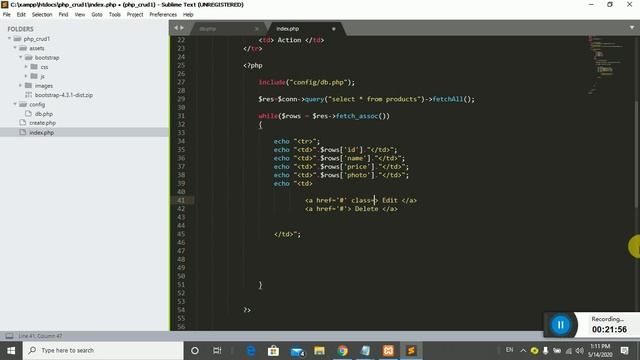Expand the css folder
The width and height of the screenshot is (640, 360).
(x=26, y=67)
